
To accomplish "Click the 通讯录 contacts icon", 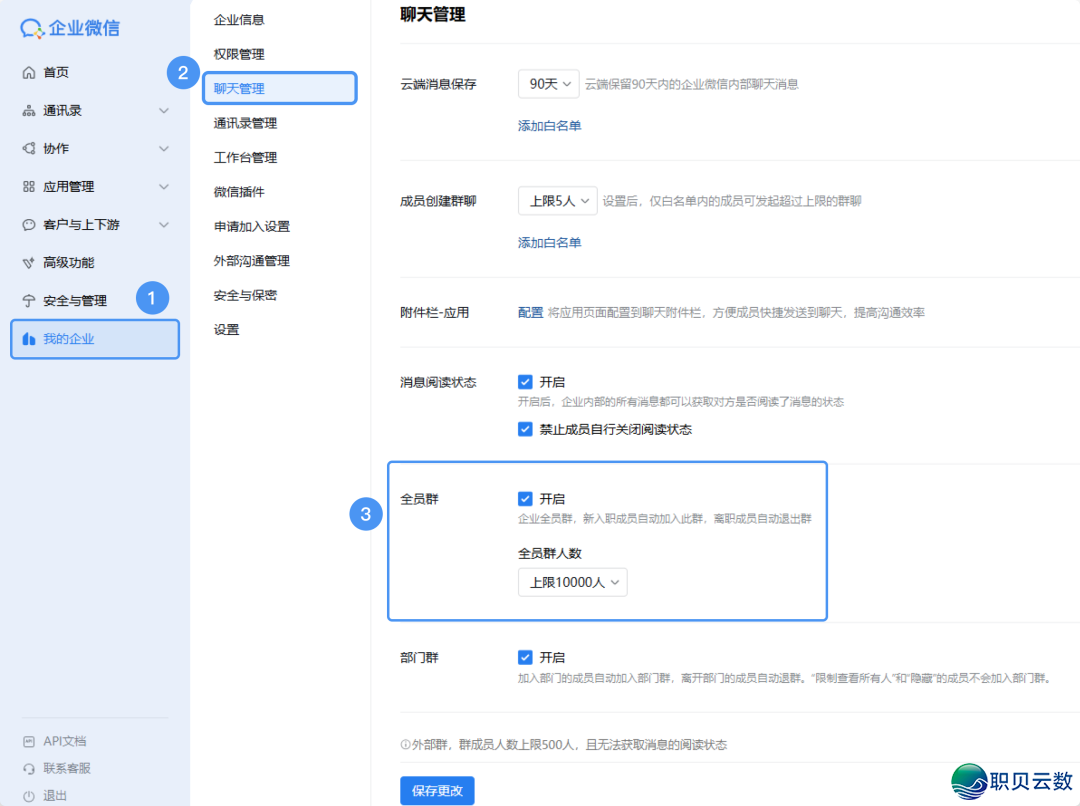I will click(x=28, y=110).
